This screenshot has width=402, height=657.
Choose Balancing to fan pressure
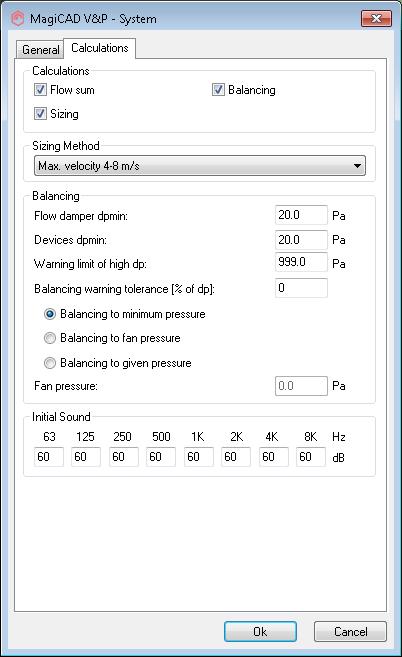pyautogui.click(x=50, y=338)
